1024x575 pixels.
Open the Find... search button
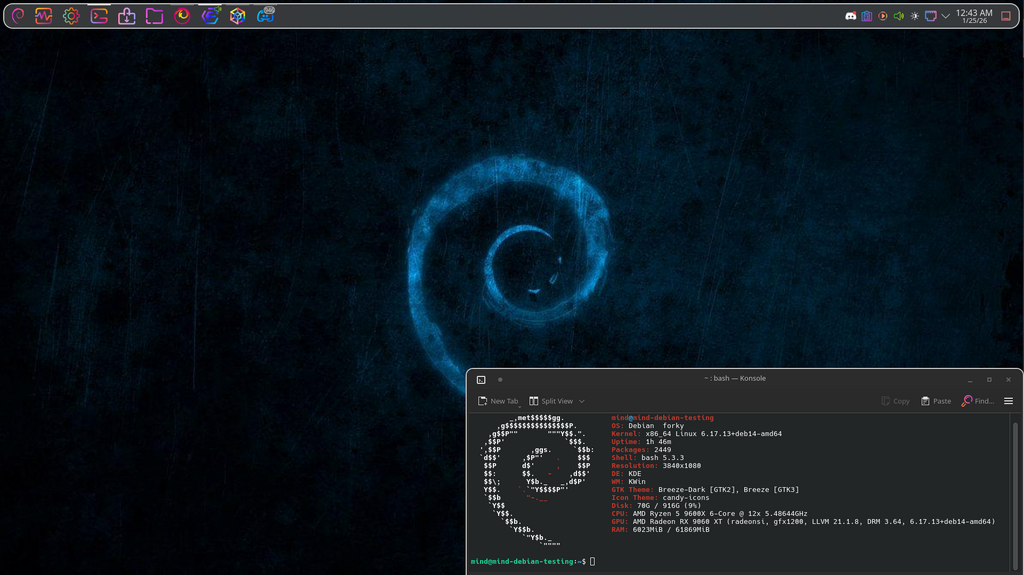coord(977,401)
